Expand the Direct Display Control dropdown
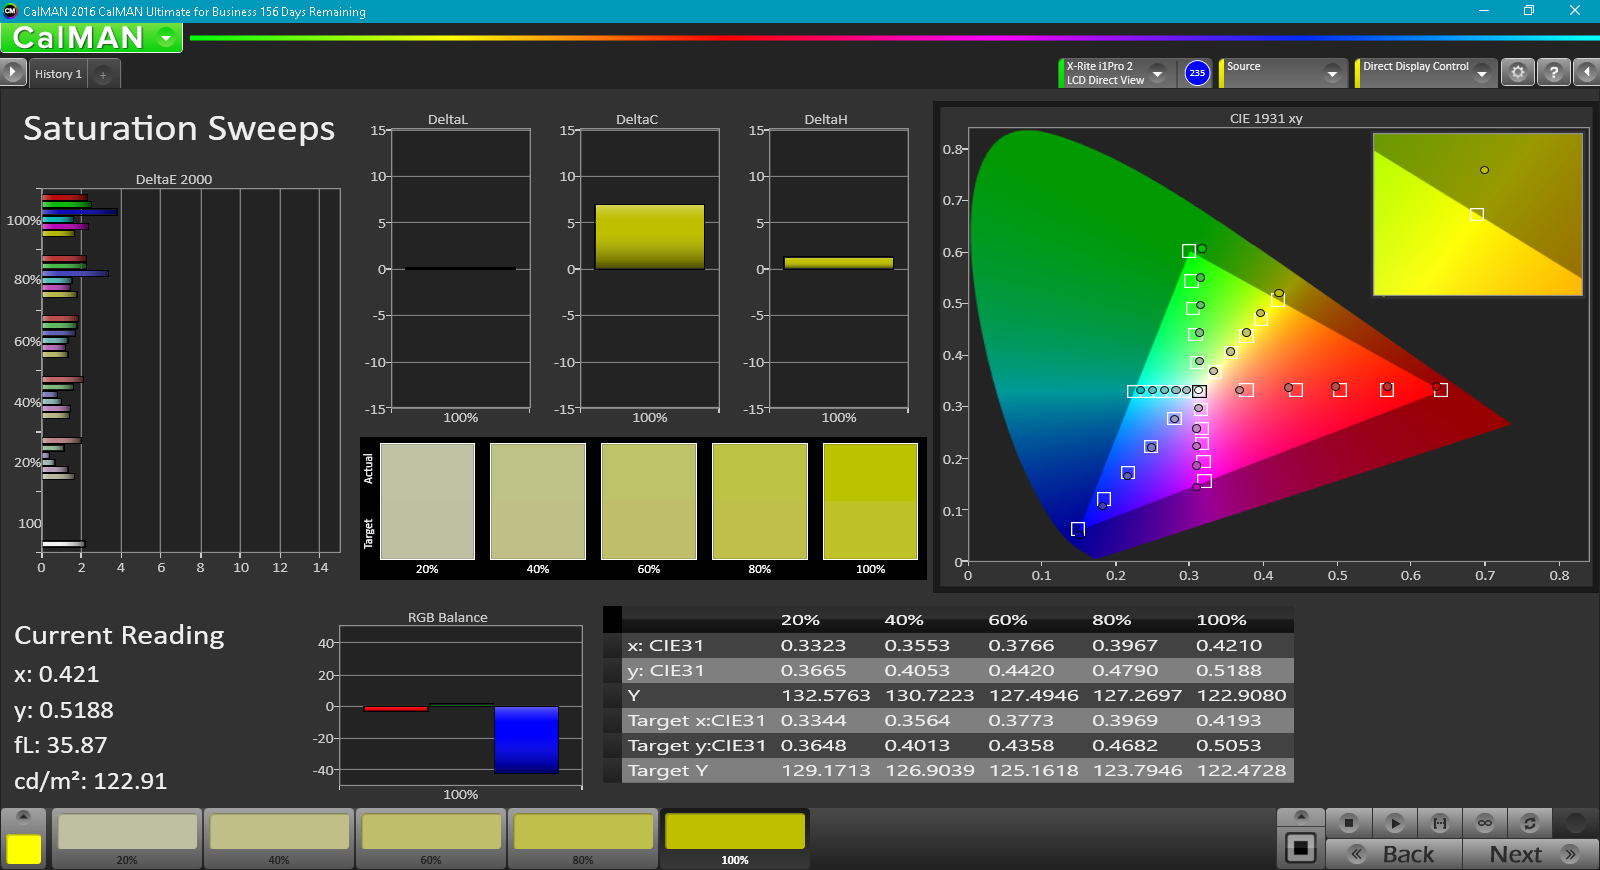This screenshot has height=870, width=1600. coord(1482,73)
